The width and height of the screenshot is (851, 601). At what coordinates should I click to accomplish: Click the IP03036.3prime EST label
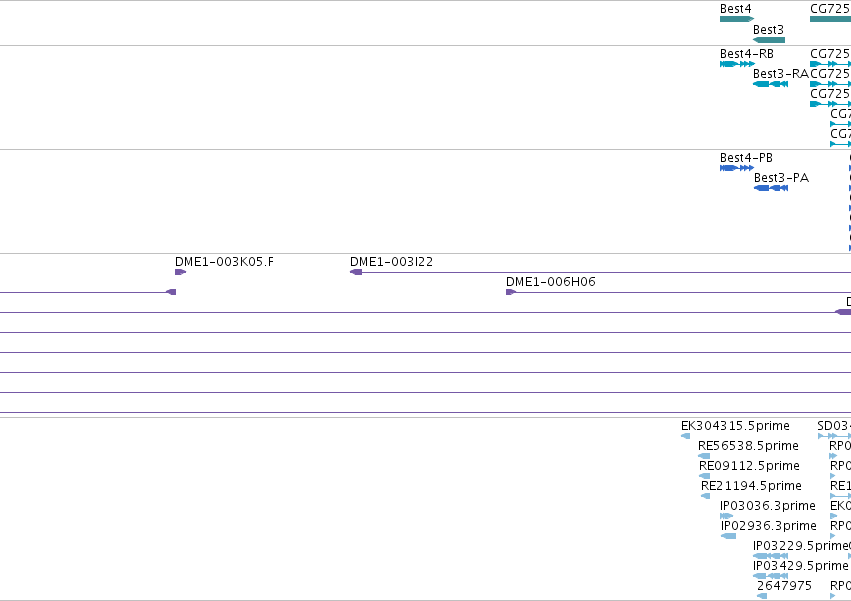[x=767, y=505]
